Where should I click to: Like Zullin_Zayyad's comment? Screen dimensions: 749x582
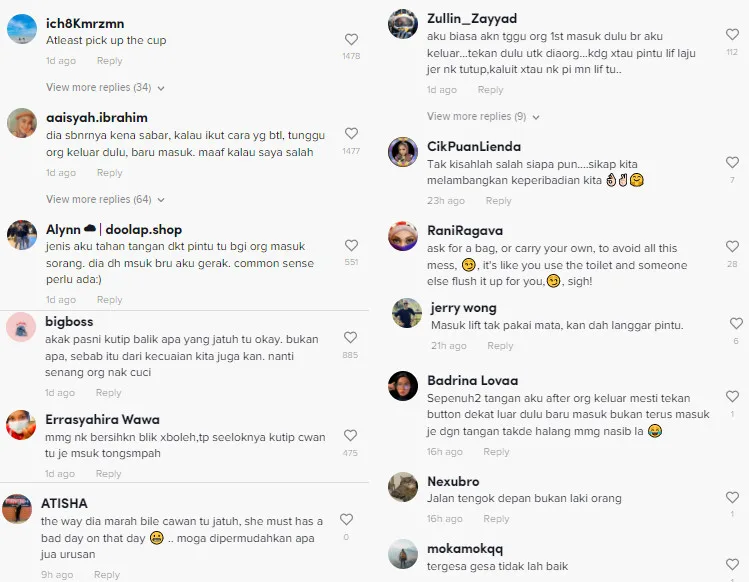tap(732, 35)
